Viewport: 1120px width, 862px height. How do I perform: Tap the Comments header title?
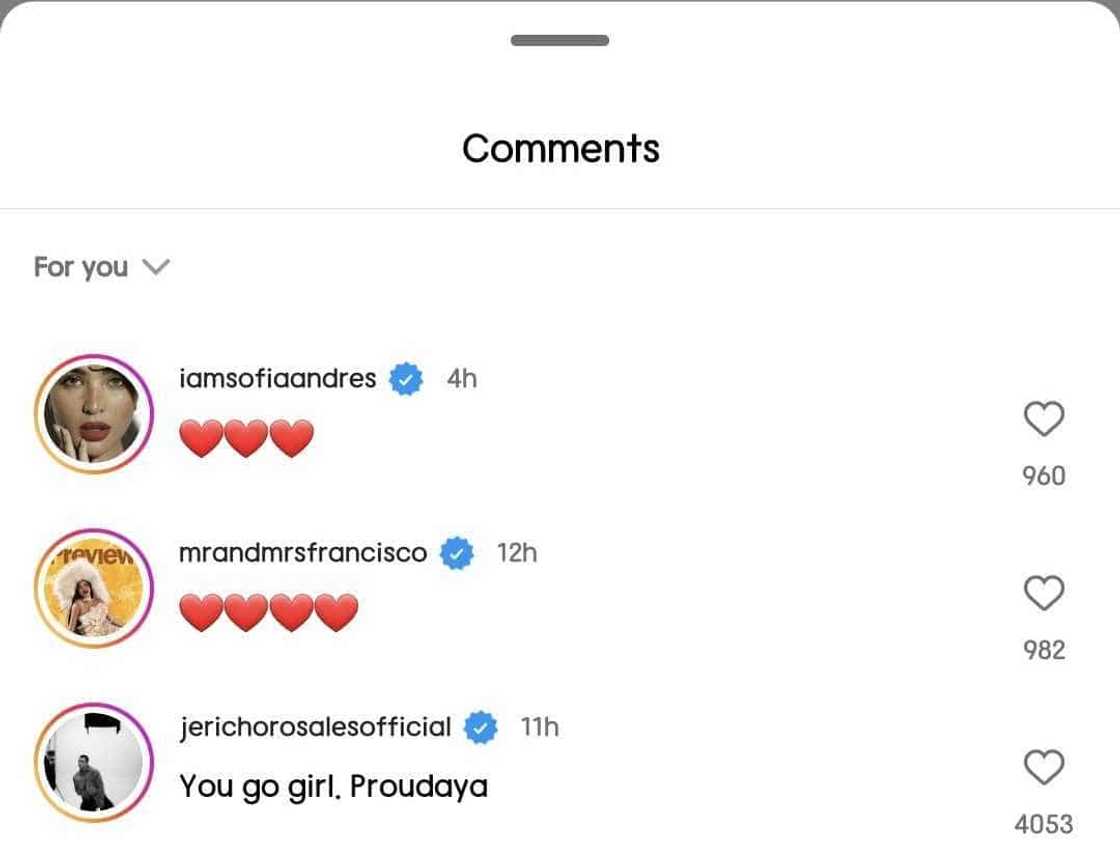coord(560,148)
